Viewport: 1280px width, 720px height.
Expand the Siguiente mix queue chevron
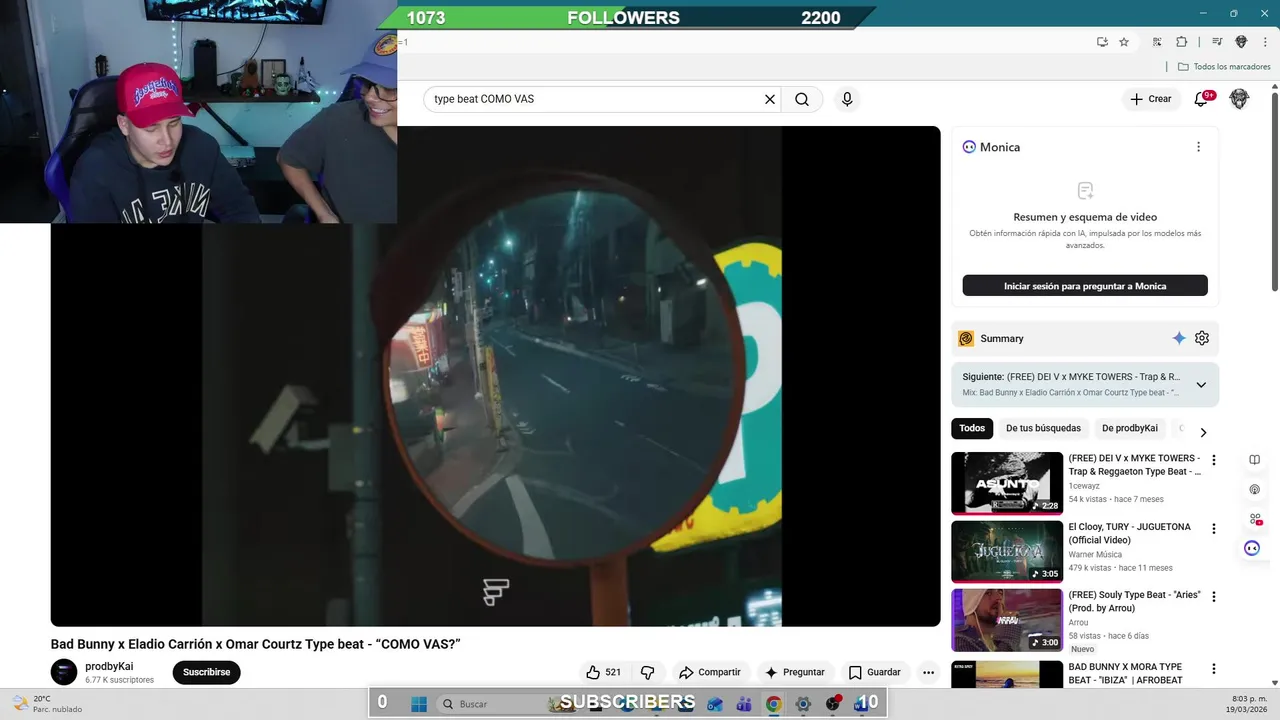point(1201,385)
